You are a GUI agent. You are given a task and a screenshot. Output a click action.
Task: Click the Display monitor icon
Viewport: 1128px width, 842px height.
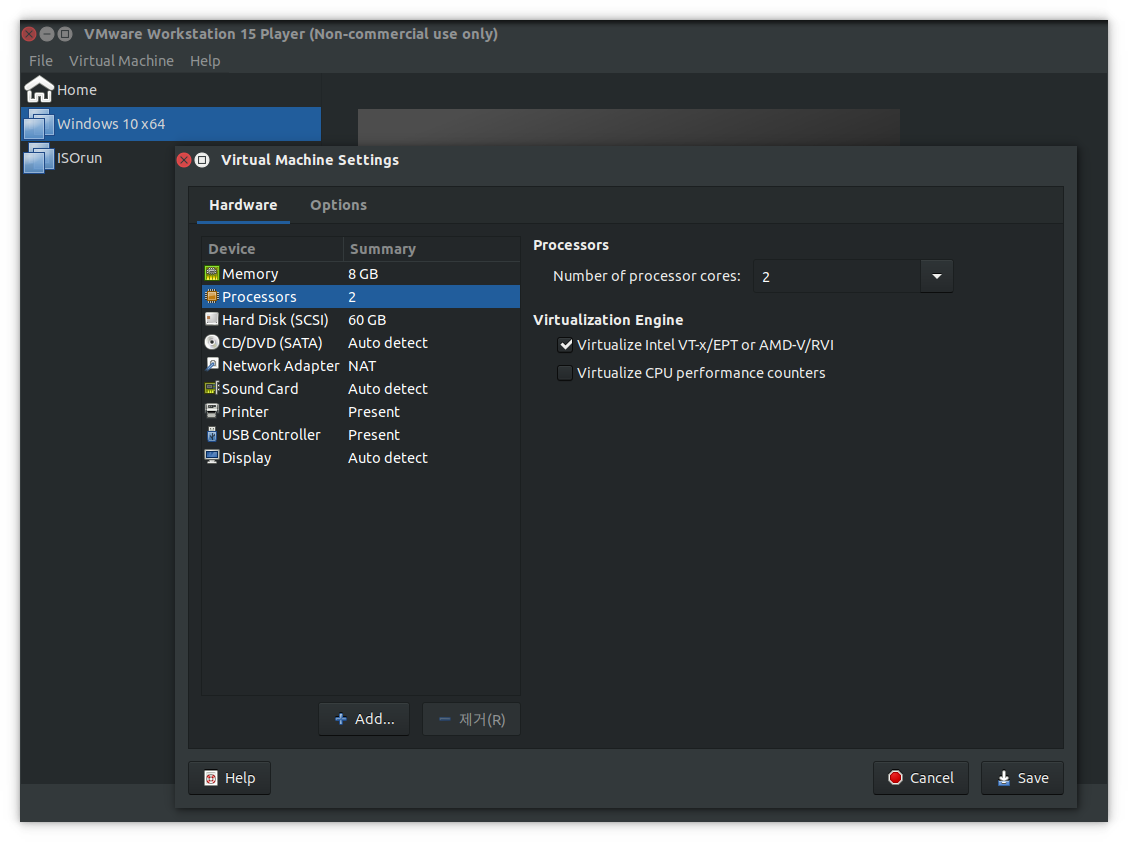212,457
